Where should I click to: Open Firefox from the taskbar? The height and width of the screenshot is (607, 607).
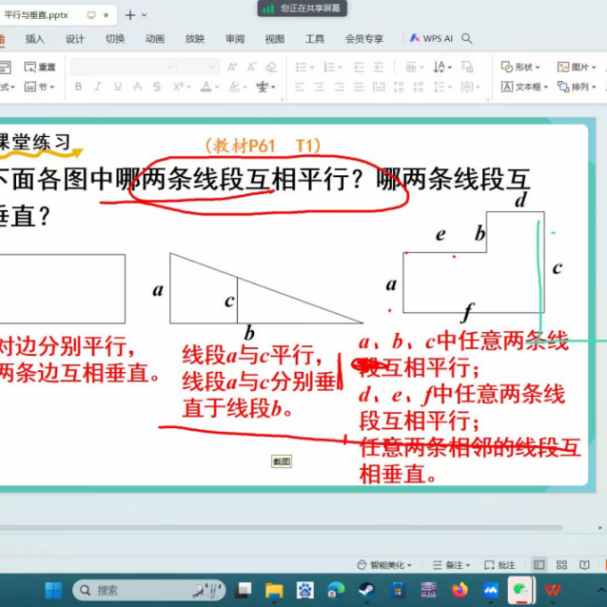(x=459, y=590)
